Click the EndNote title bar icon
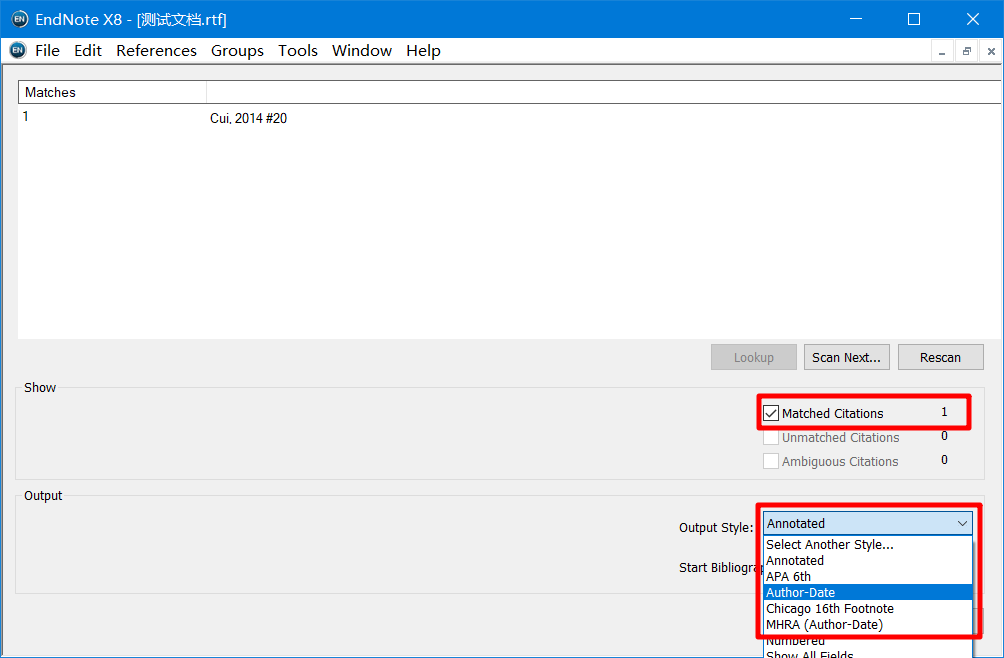The height and width of the screenshot is (658, 1004). [x=20, y=19]
